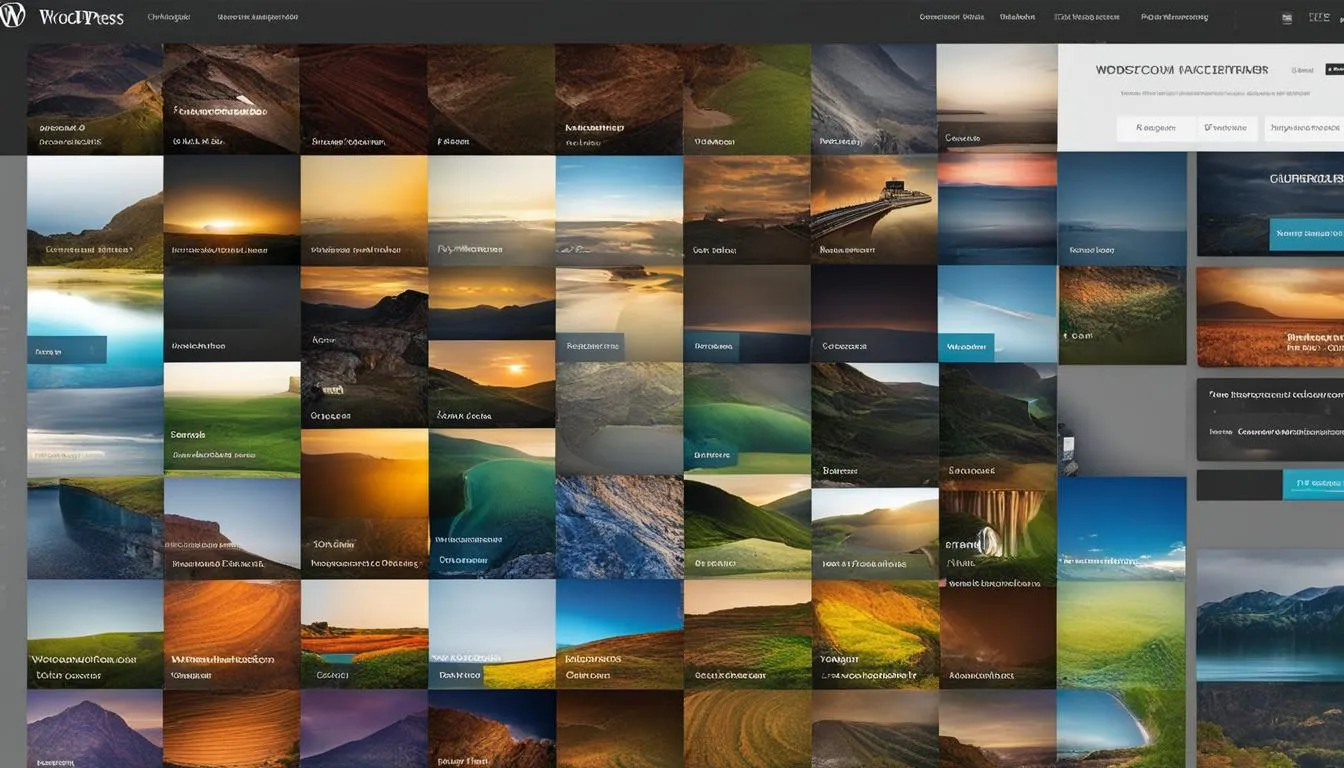Open first menu item right of WordPress wordmark

[x=168, y=17]
